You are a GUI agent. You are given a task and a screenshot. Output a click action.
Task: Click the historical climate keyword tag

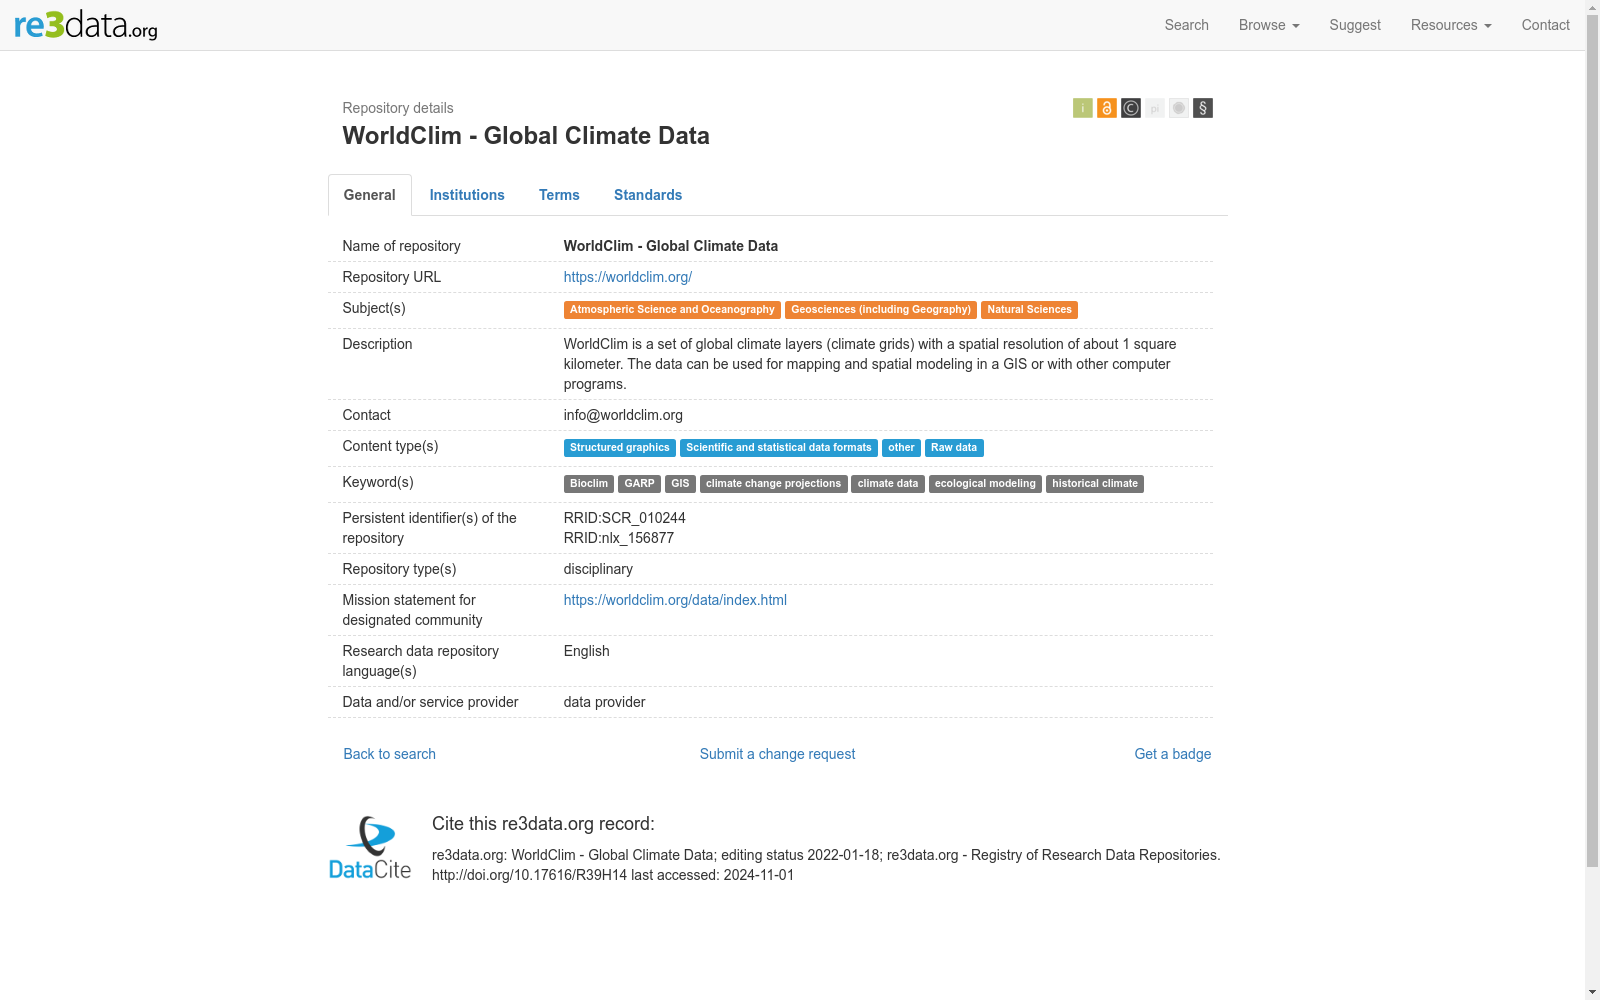[x=1095, y=484]
